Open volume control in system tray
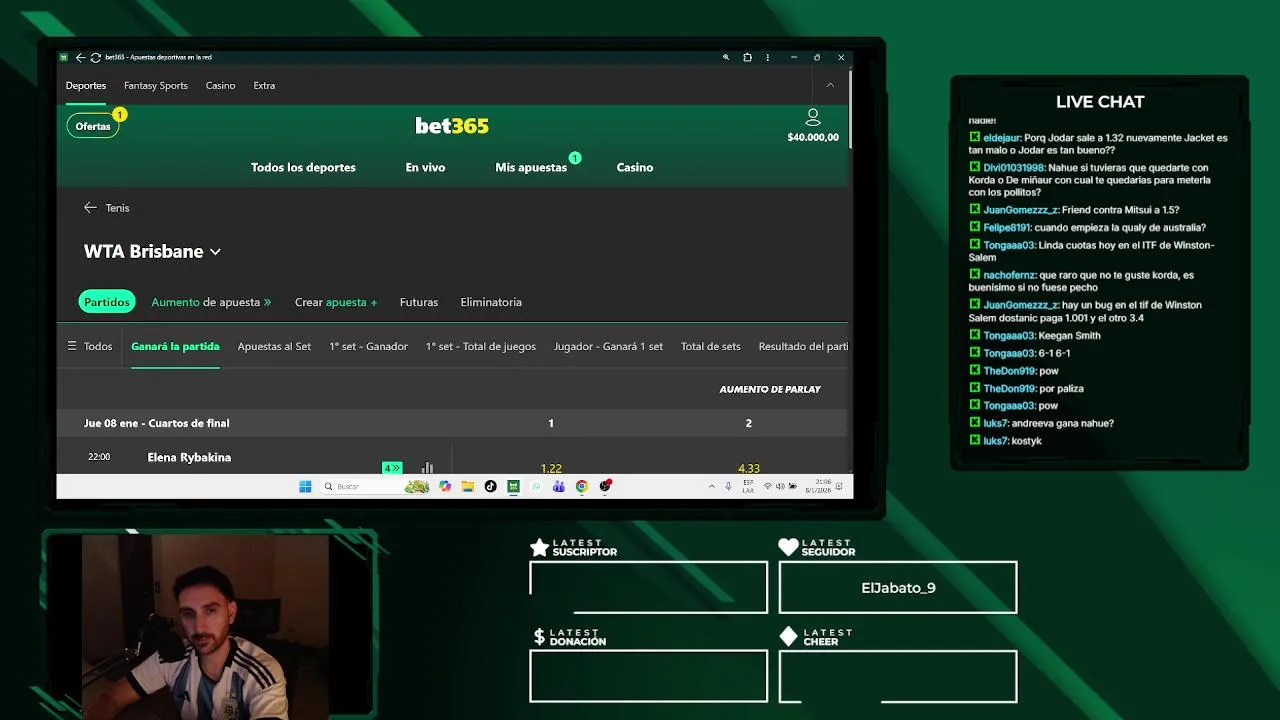1280x720 pixels. click(780, 486)
